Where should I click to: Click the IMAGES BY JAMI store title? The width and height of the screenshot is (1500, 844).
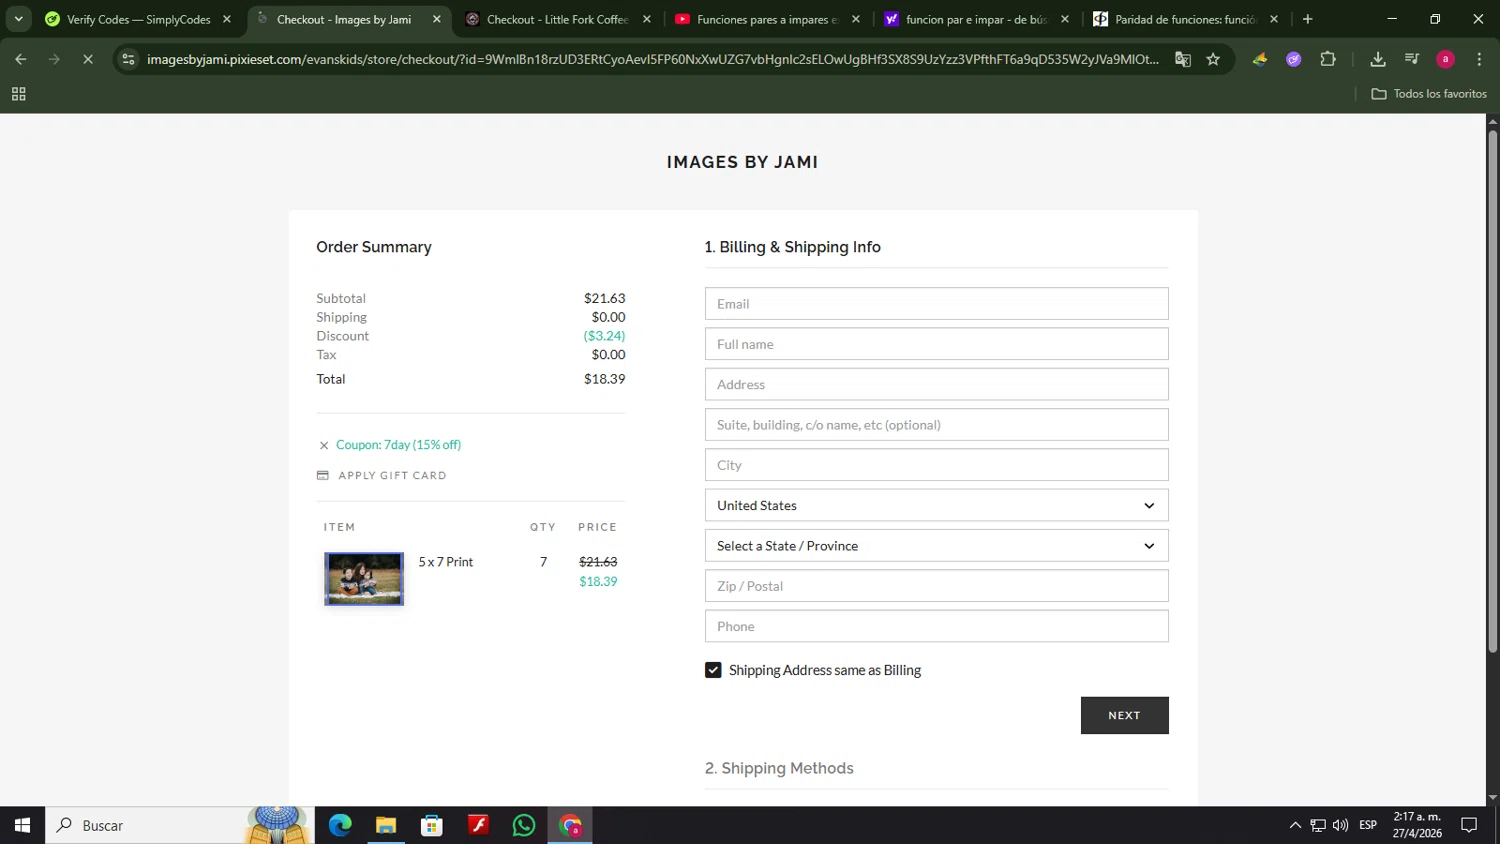pyautogui.click(x=742, y=162)
